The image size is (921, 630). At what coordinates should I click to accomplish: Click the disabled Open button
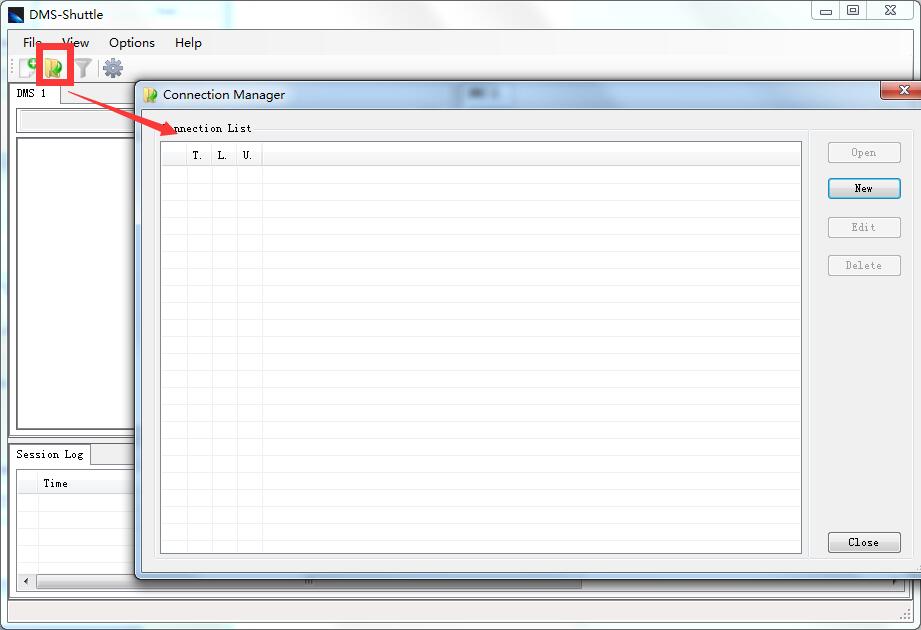(x=864, y=153)
